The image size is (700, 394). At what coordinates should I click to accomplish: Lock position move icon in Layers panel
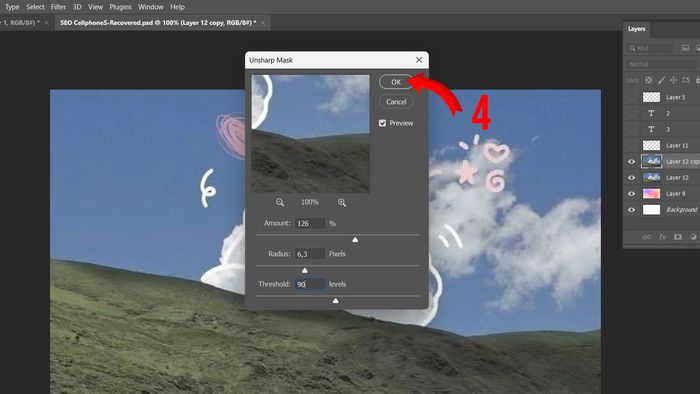coord(673,80)
